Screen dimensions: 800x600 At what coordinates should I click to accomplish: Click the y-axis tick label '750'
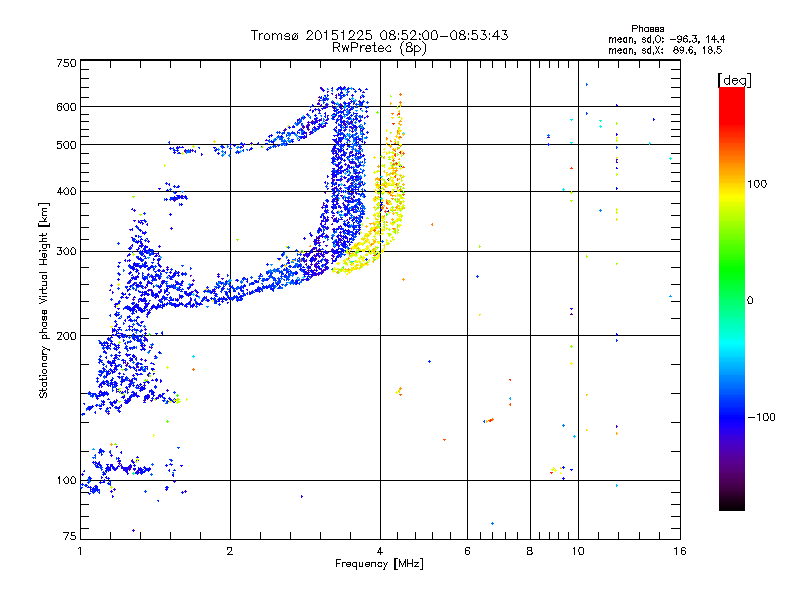point(66,63)
